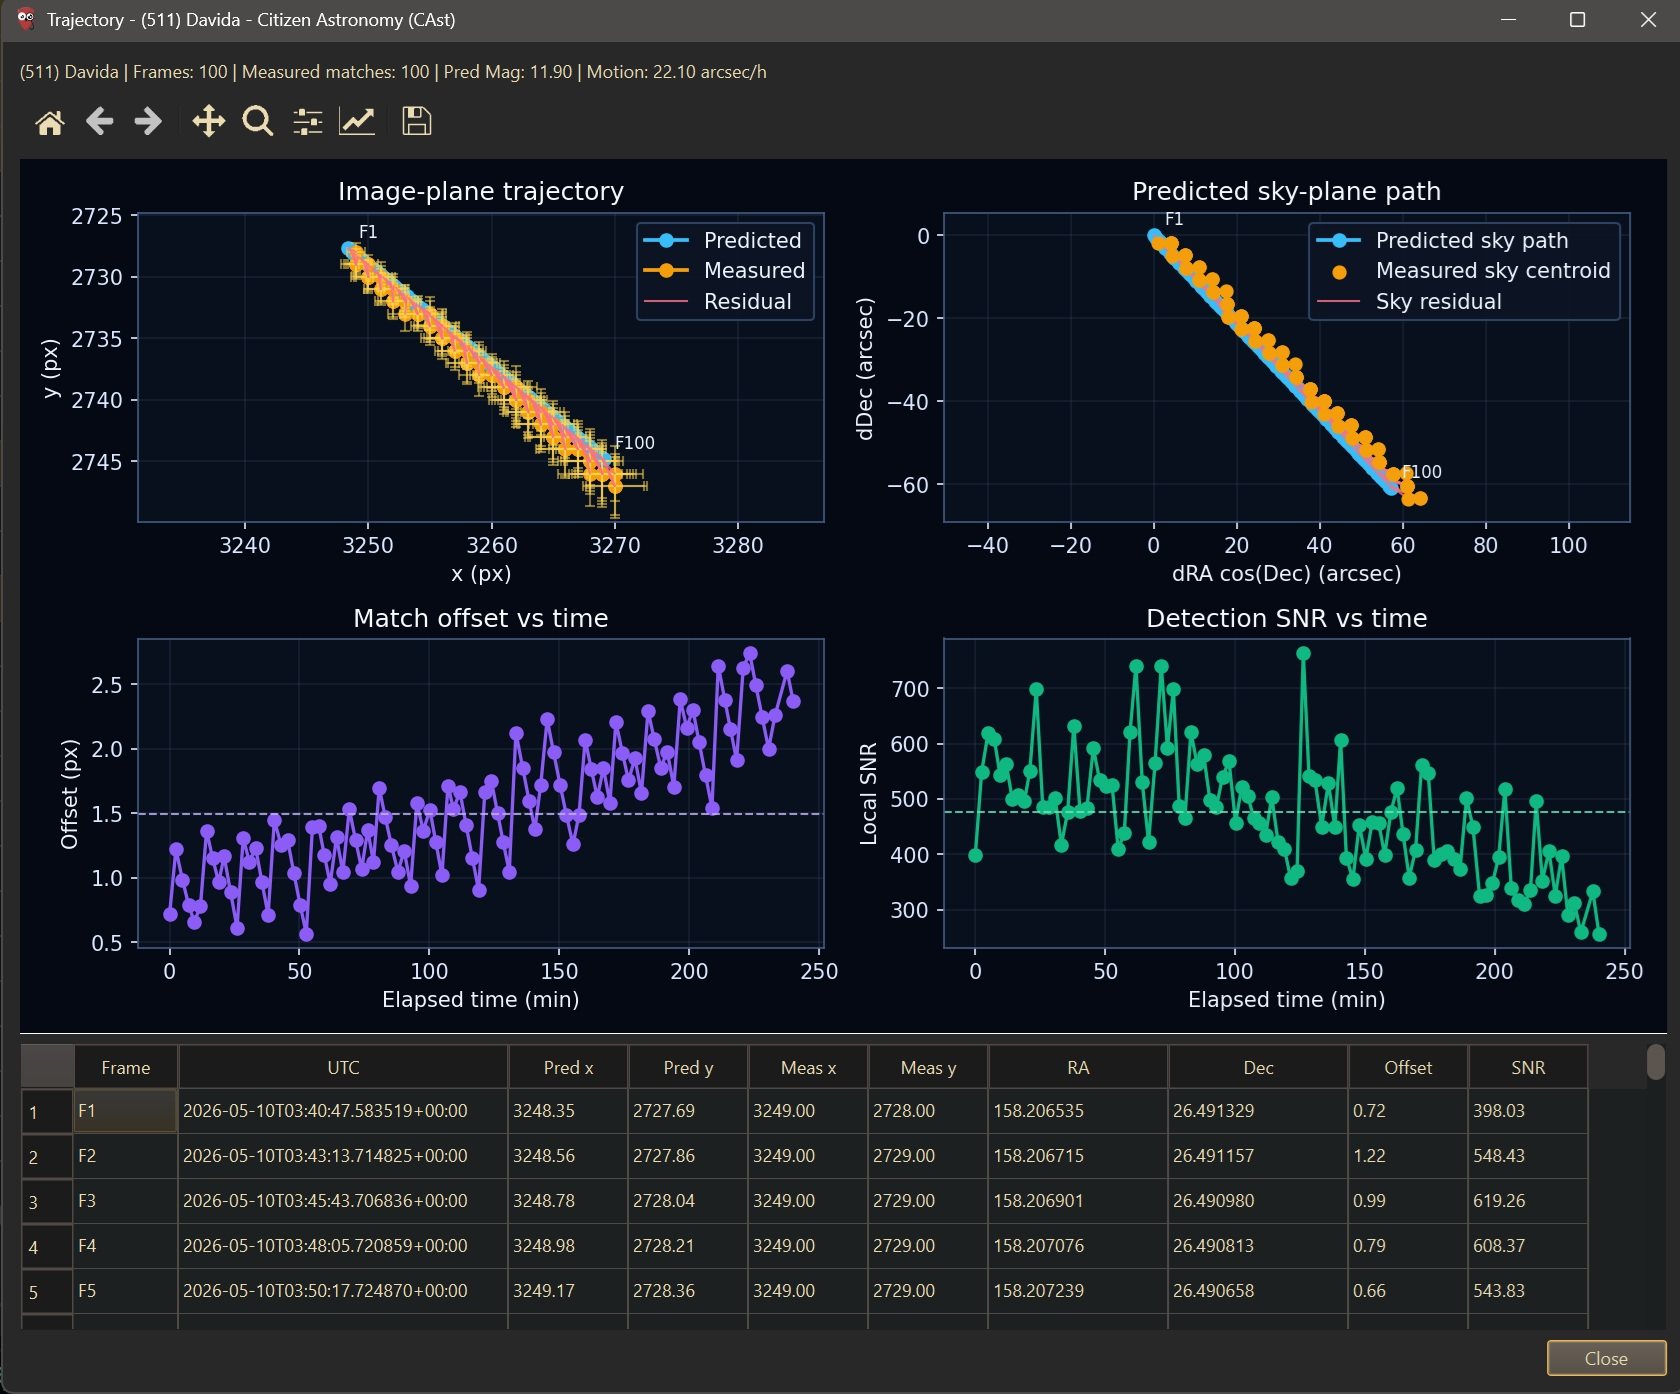Viewport: 1680px width, 1394px height.
Task: Click RA cell 158.207239
Action: click(x=1078, y=1291)
